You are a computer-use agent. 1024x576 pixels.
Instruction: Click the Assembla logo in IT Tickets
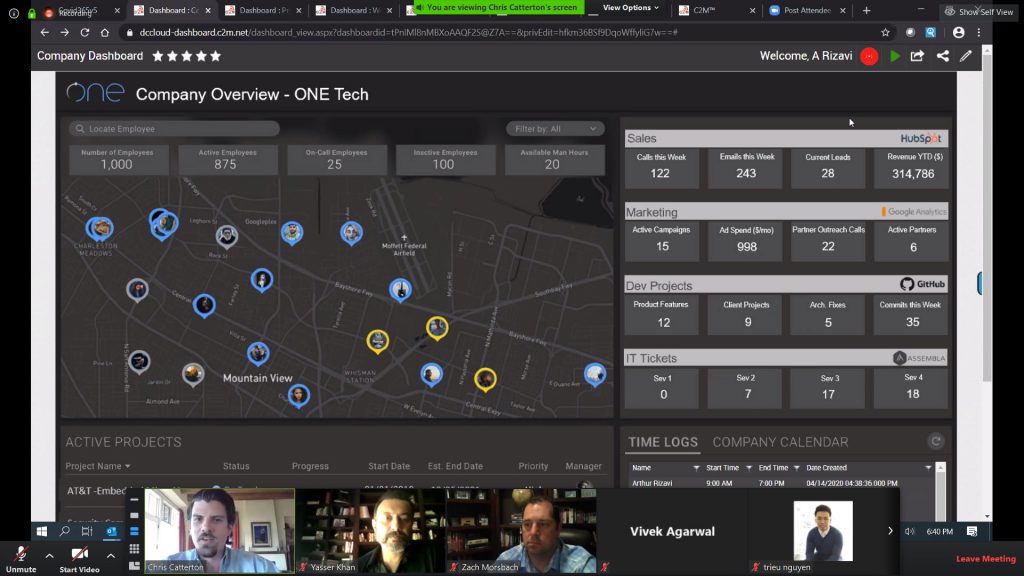click(x=919, y=358)
